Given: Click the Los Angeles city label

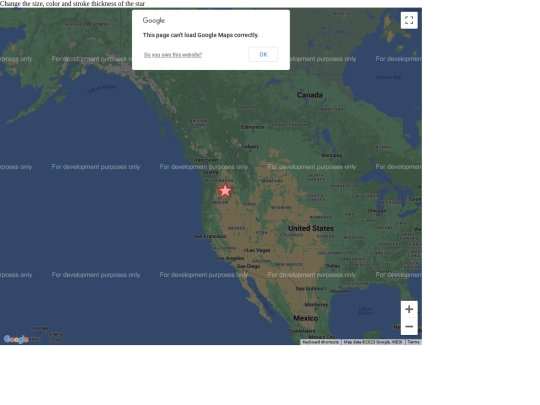Looking at the screenshot, I should 230,258.
